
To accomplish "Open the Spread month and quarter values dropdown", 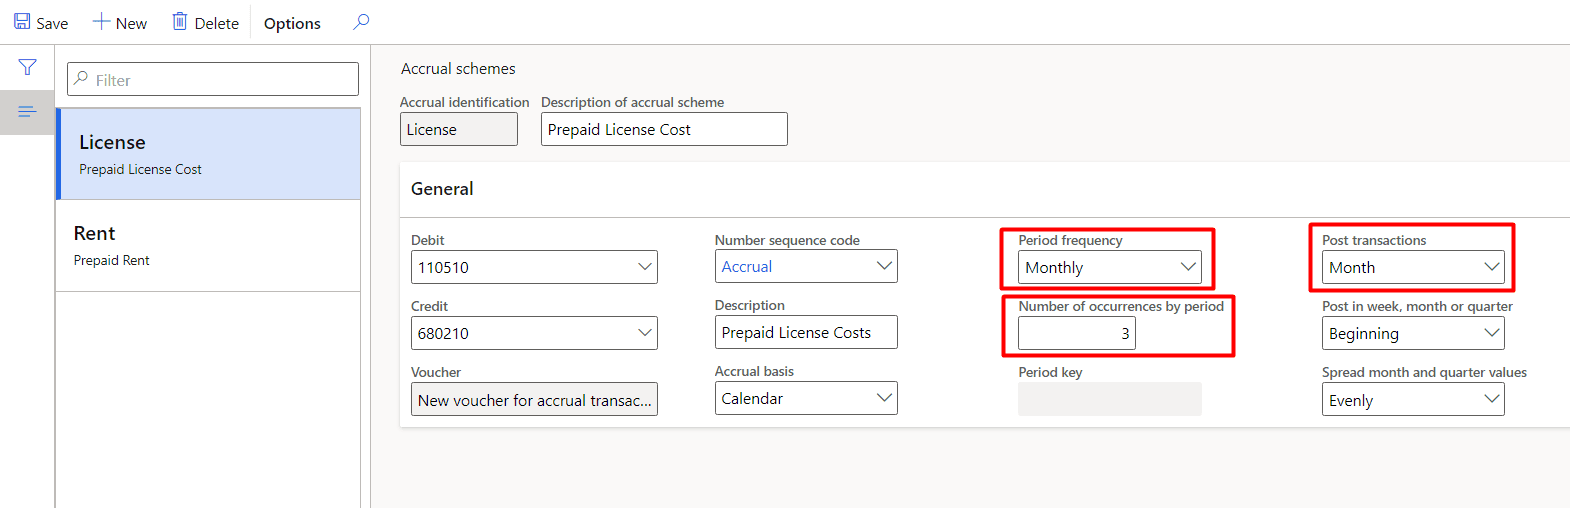I will pyautogui.click(x=1491, y=400).
